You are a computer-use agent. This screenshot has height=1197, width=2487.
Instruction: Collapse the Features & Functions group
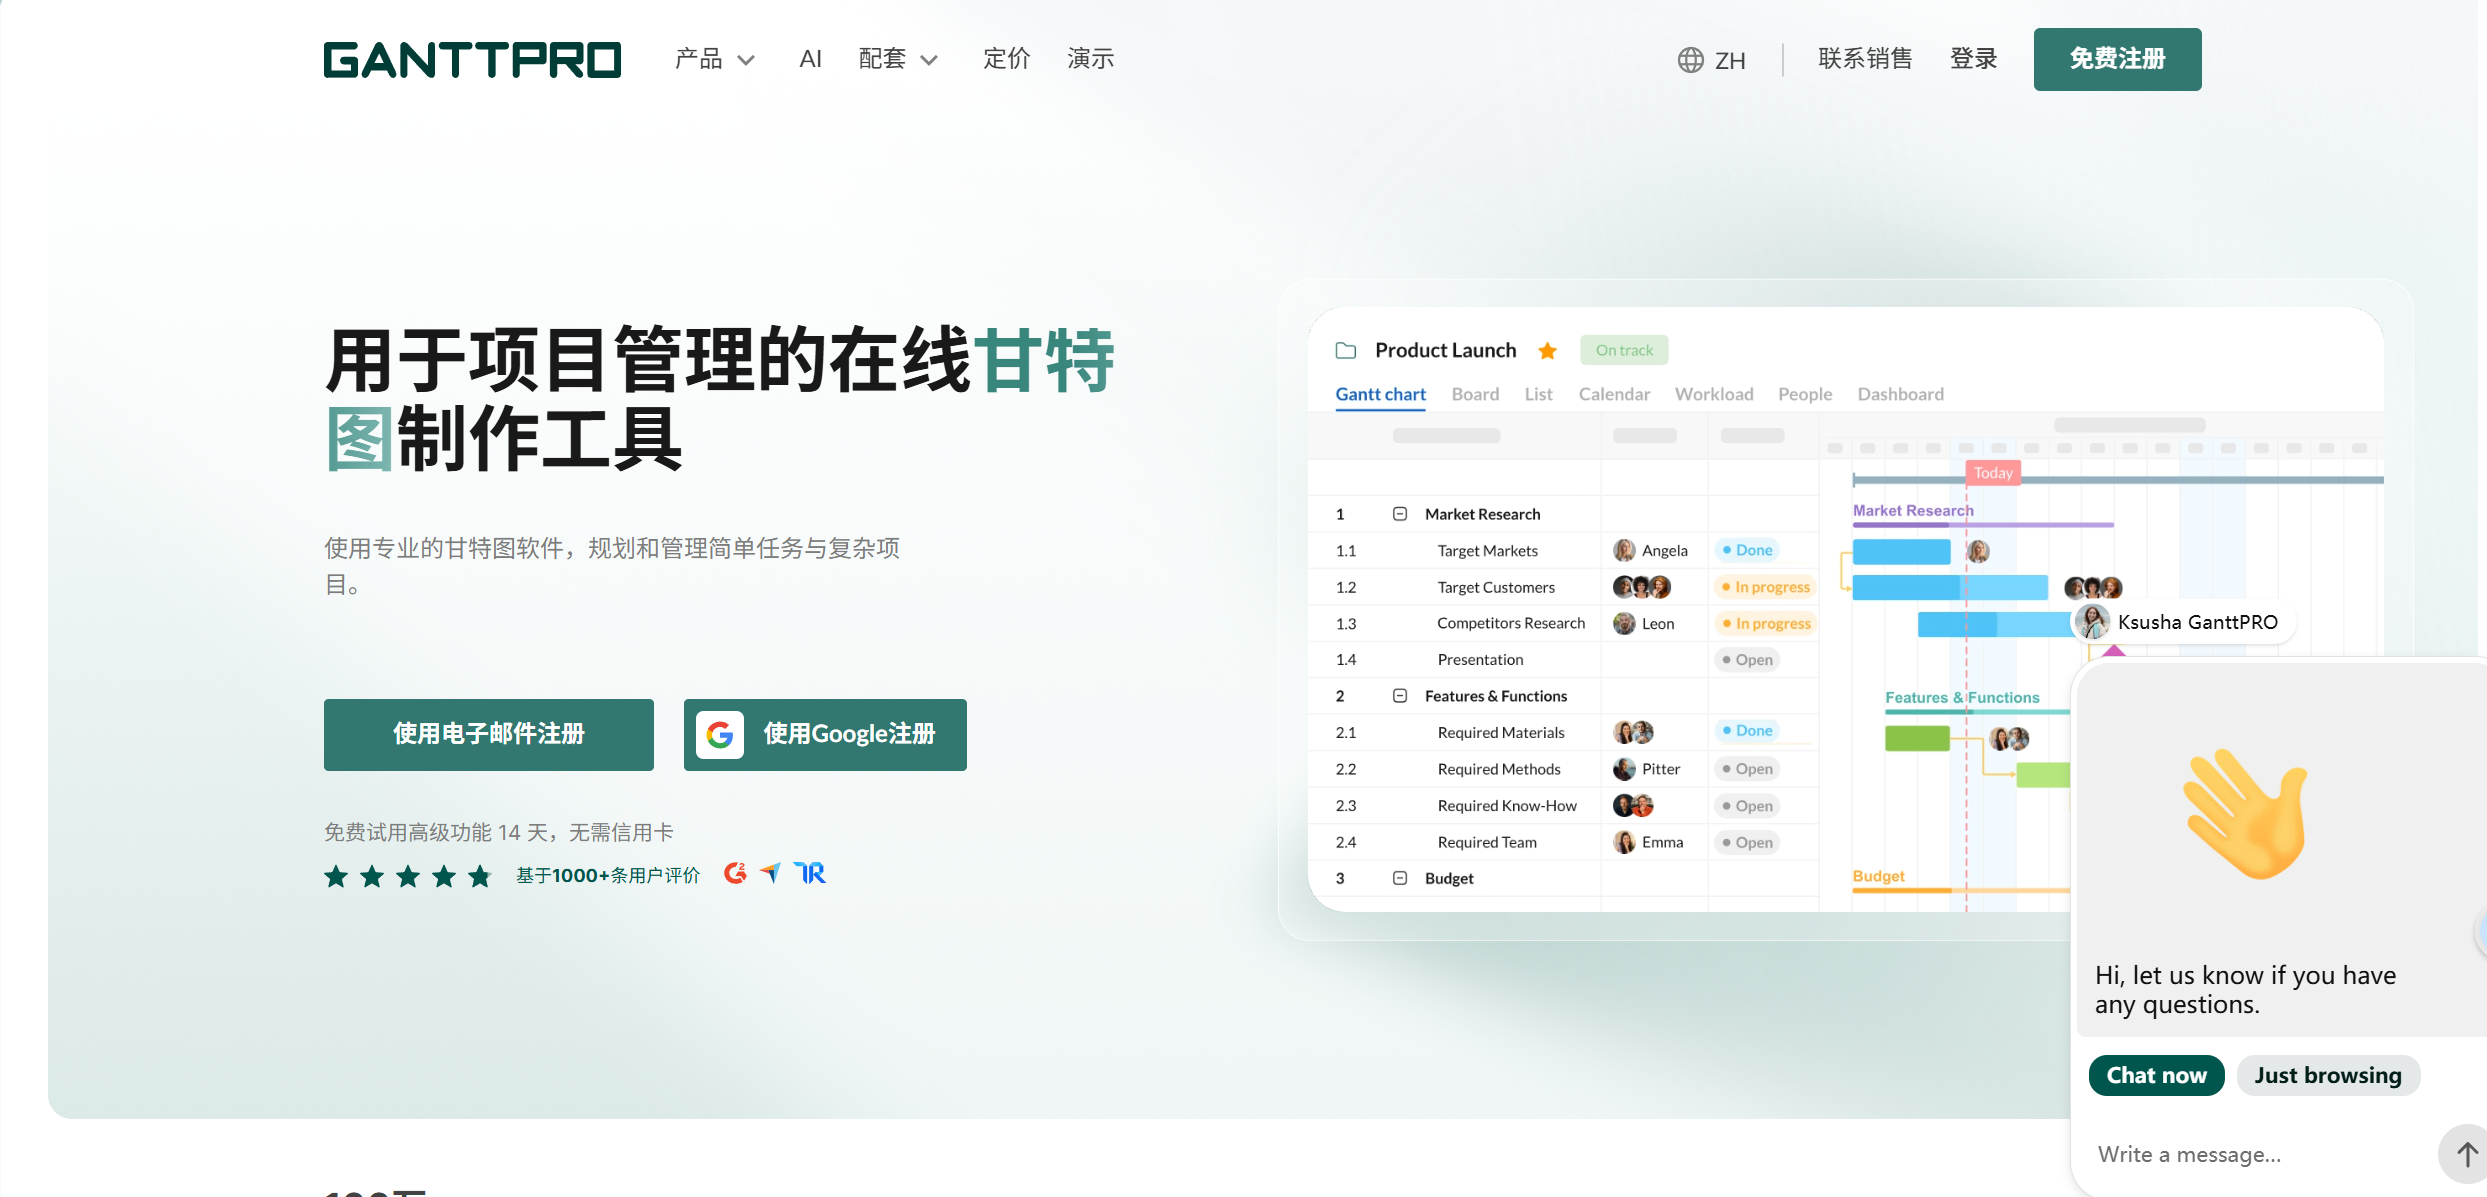pyautogui.click(x=1400, y=696)
